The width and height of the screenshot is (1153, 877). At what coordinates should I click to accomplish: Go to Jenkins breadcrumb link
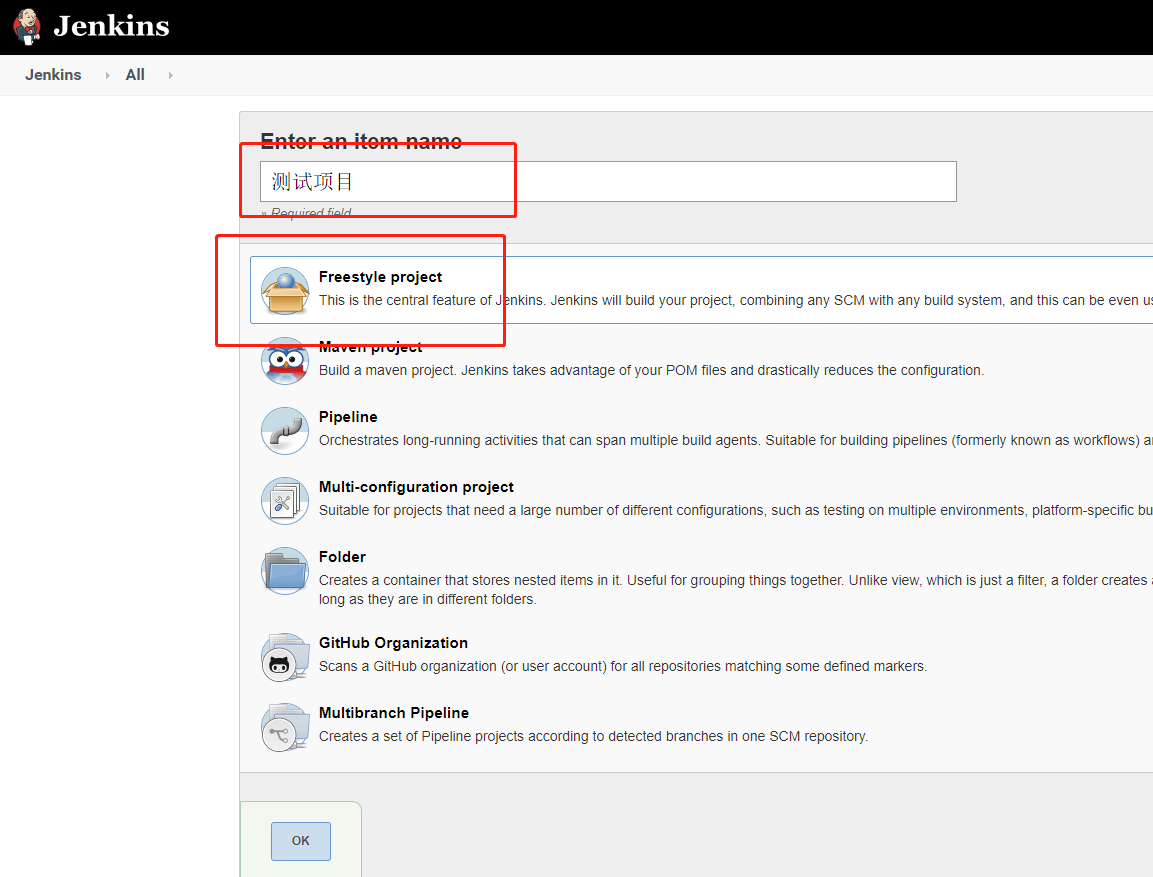pyautogui.click(x=53, y=75)
